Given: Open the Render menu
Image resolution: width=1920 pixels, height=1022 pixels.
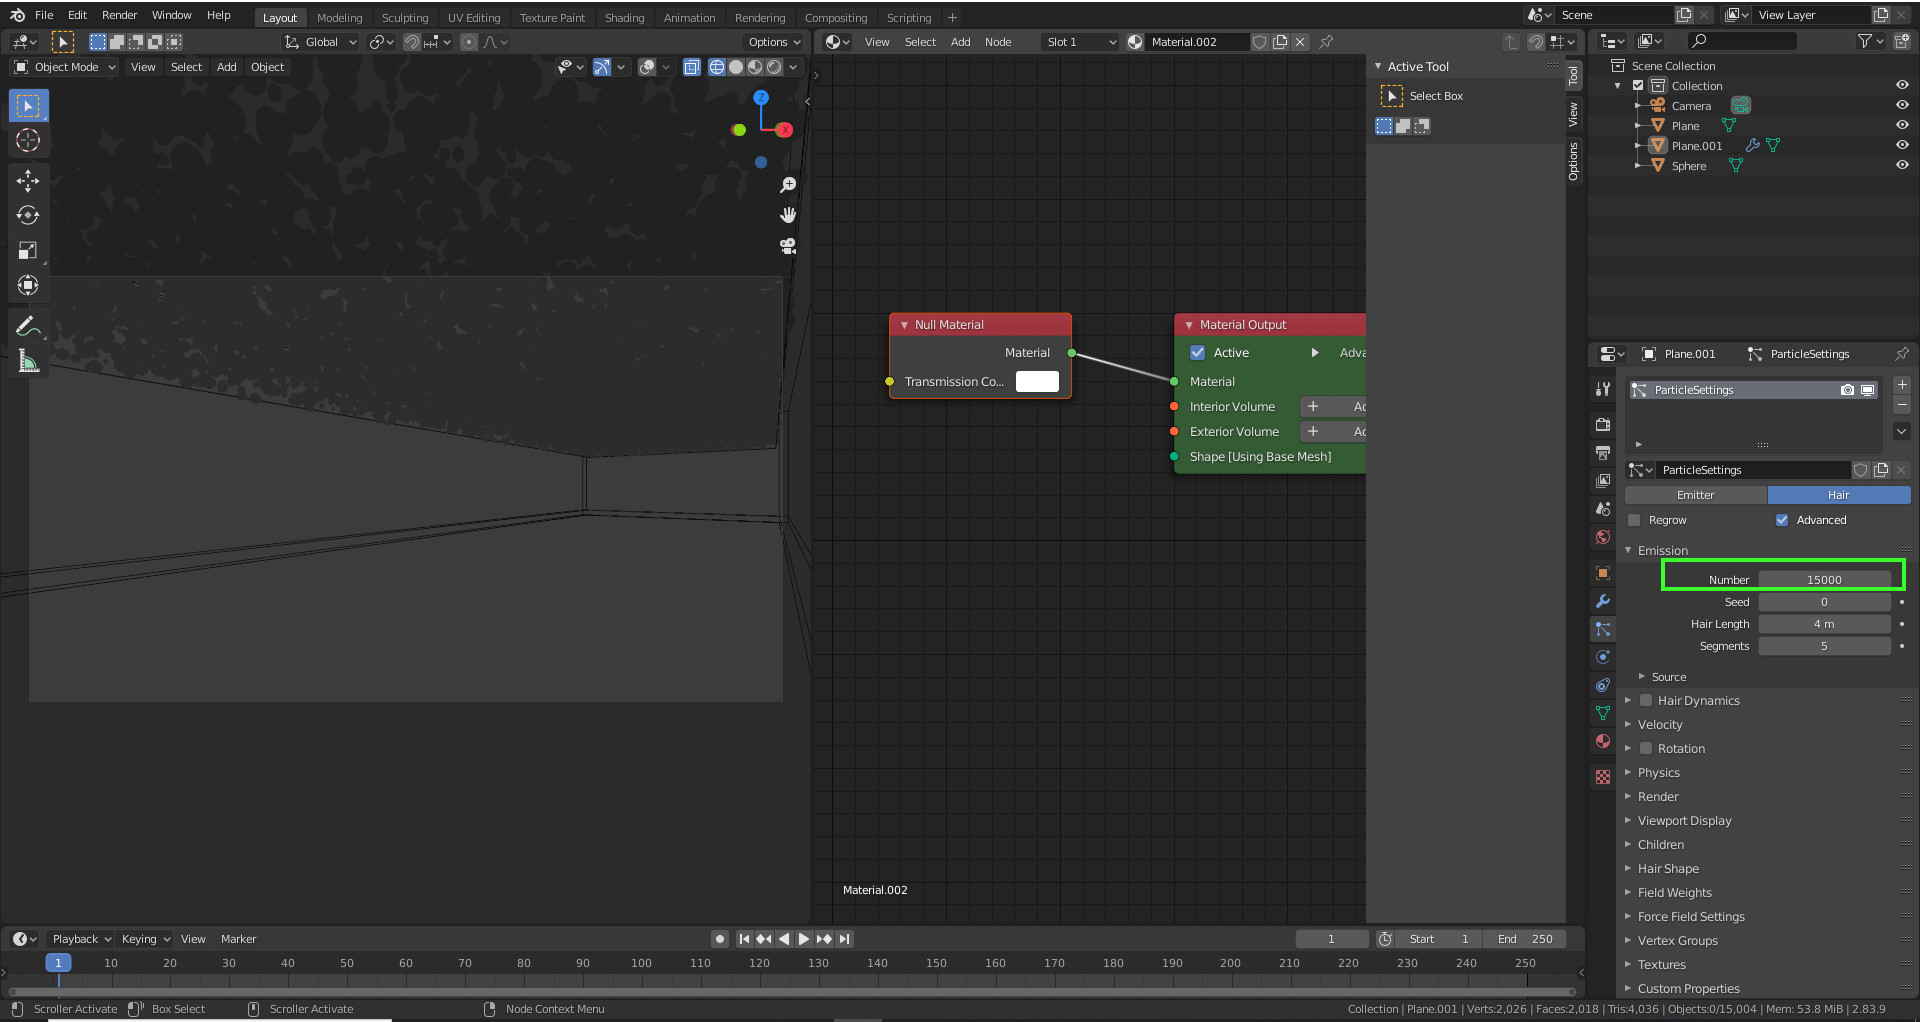Looking at the screenshot, I should [x=119, y=15].
